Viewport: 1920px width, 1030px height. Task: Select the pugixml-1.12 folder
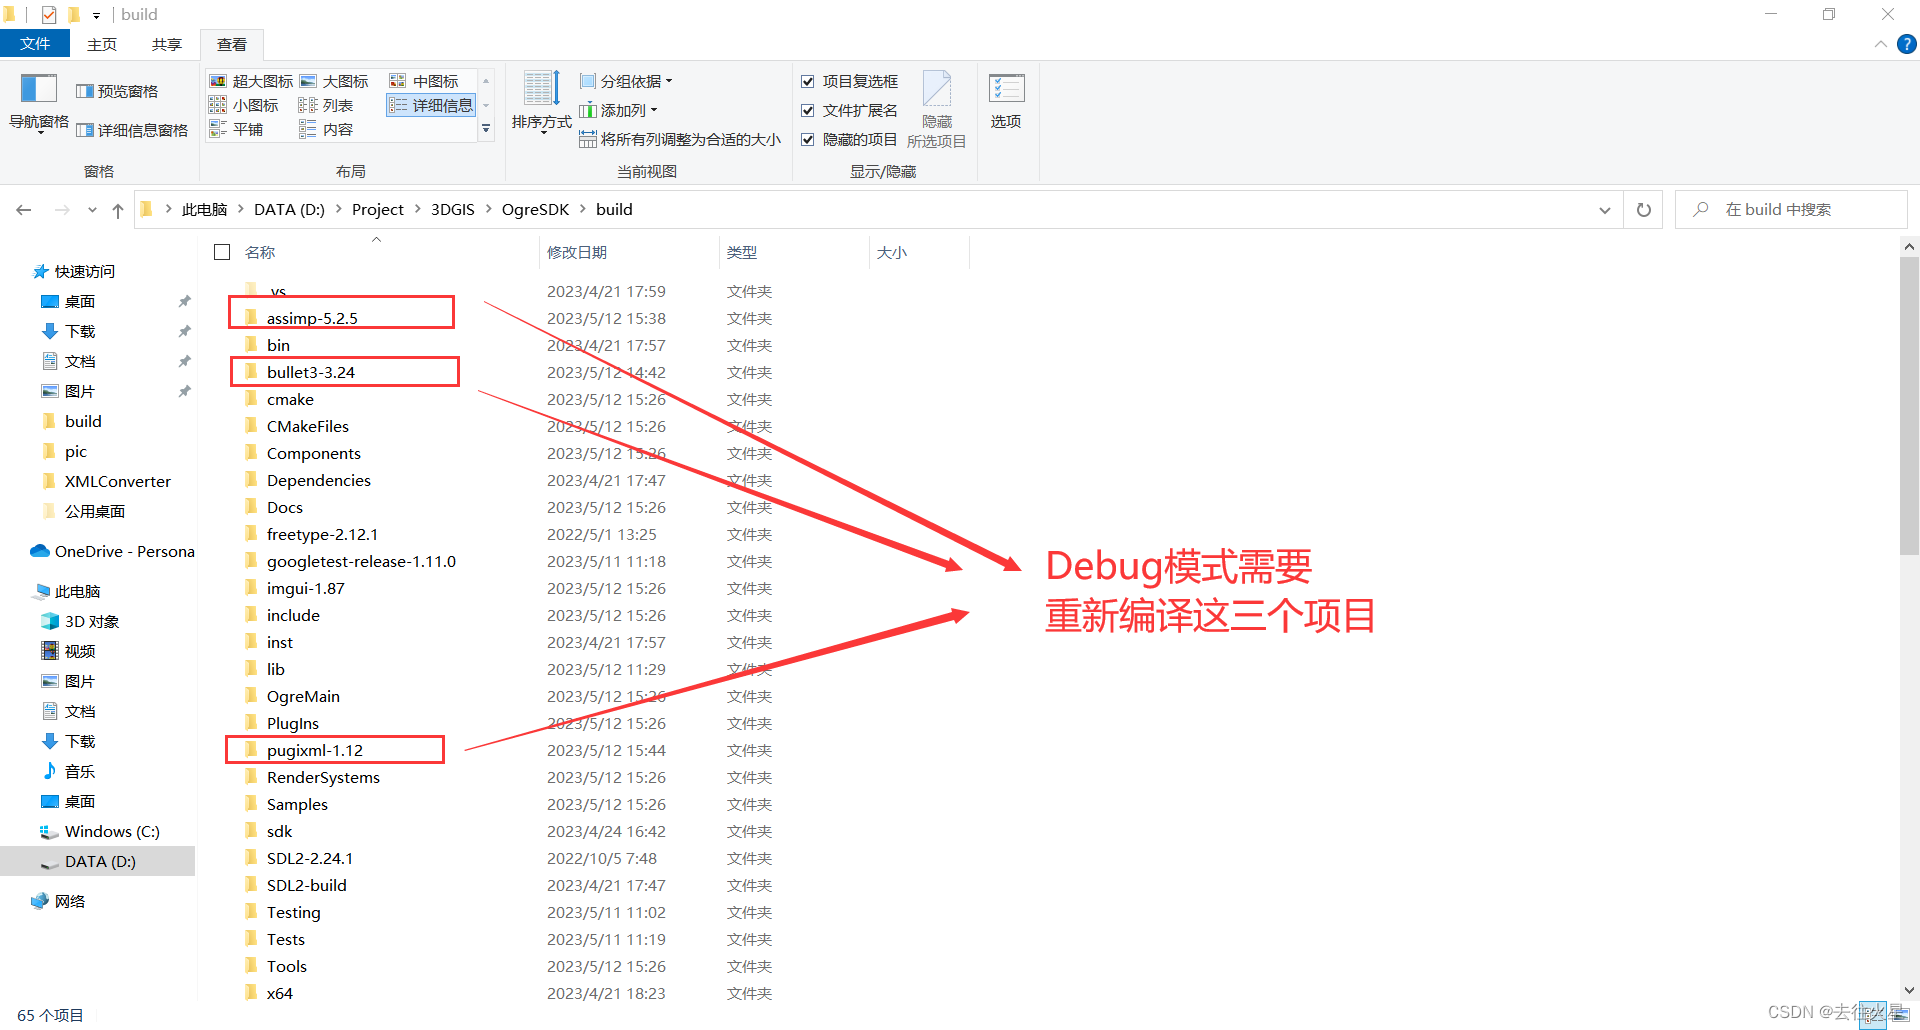tap(315, 750)
